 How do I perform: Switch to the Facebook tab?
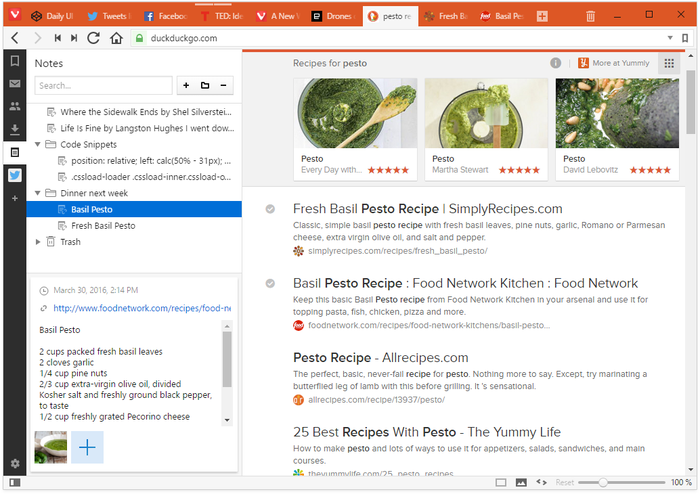(x=166, y=17)
